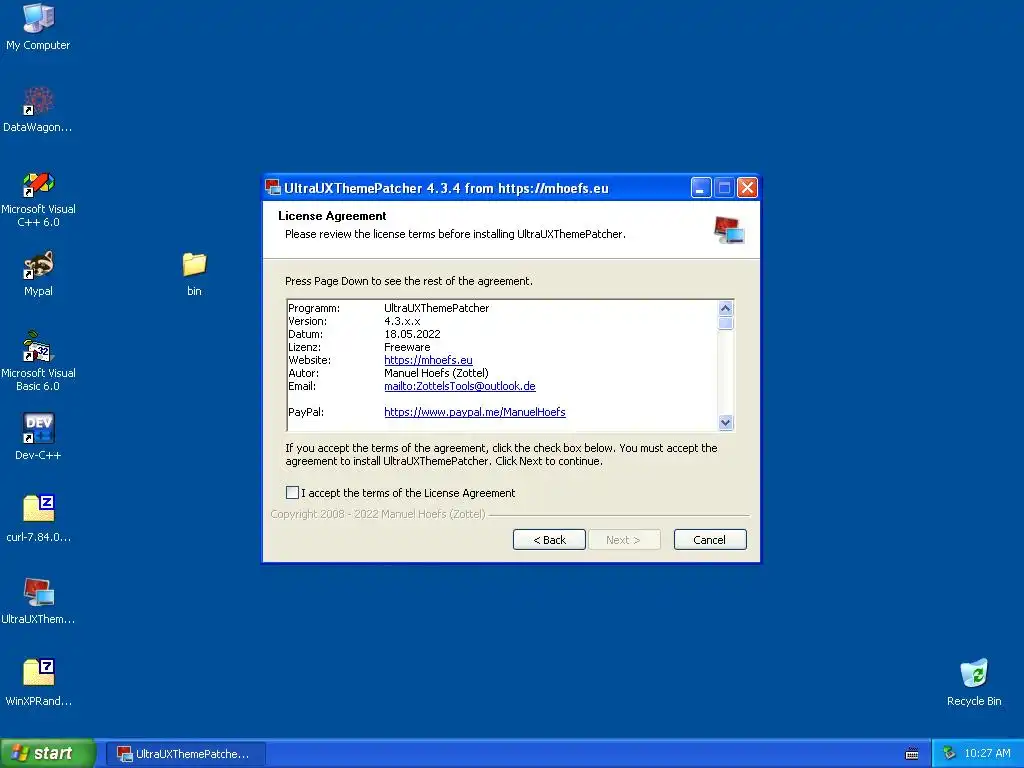1024x768 pixels.
Task: Open the https://mhoefs.eu website link
Action: tap(428, 360)
